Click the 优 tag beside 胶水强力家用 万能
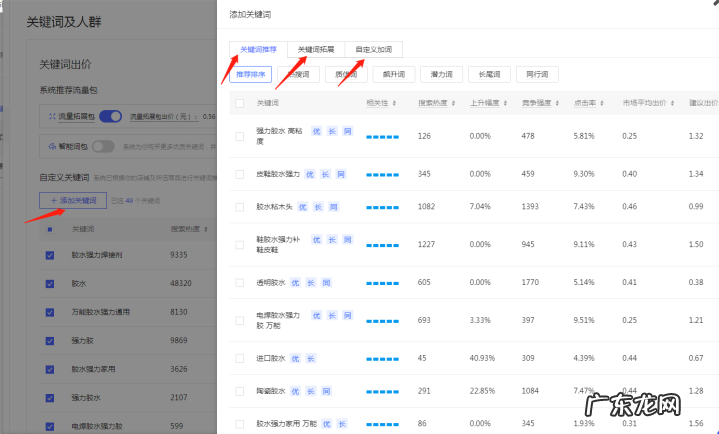Screen dimensions: 719x434 click(326, 424)
